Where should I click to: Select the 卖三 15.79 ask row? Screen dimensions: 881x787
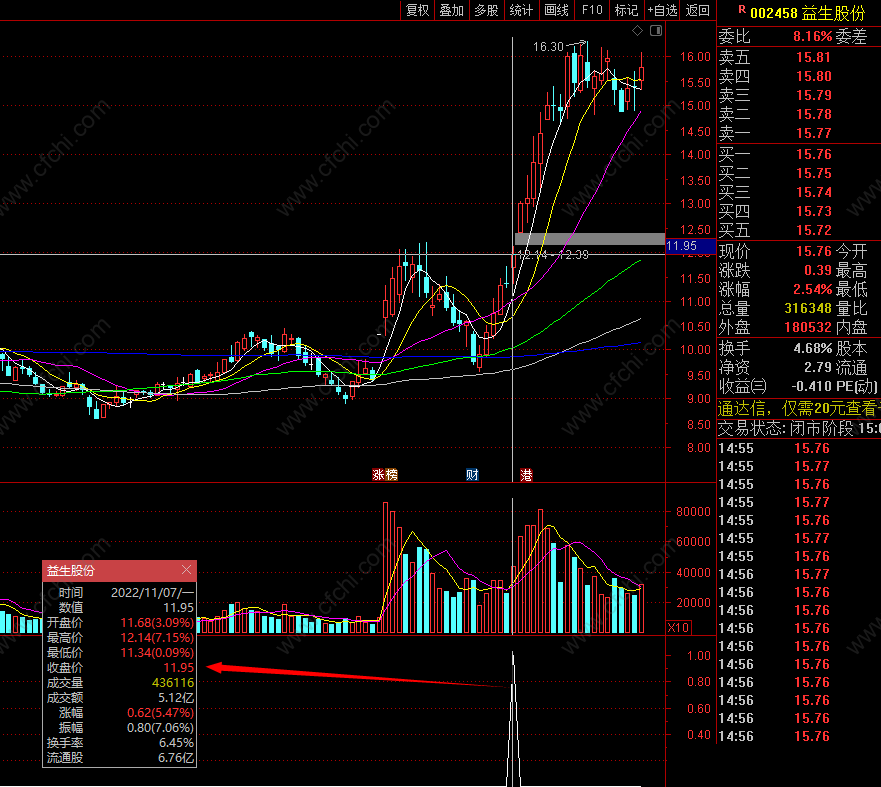[x=799, y=95]
